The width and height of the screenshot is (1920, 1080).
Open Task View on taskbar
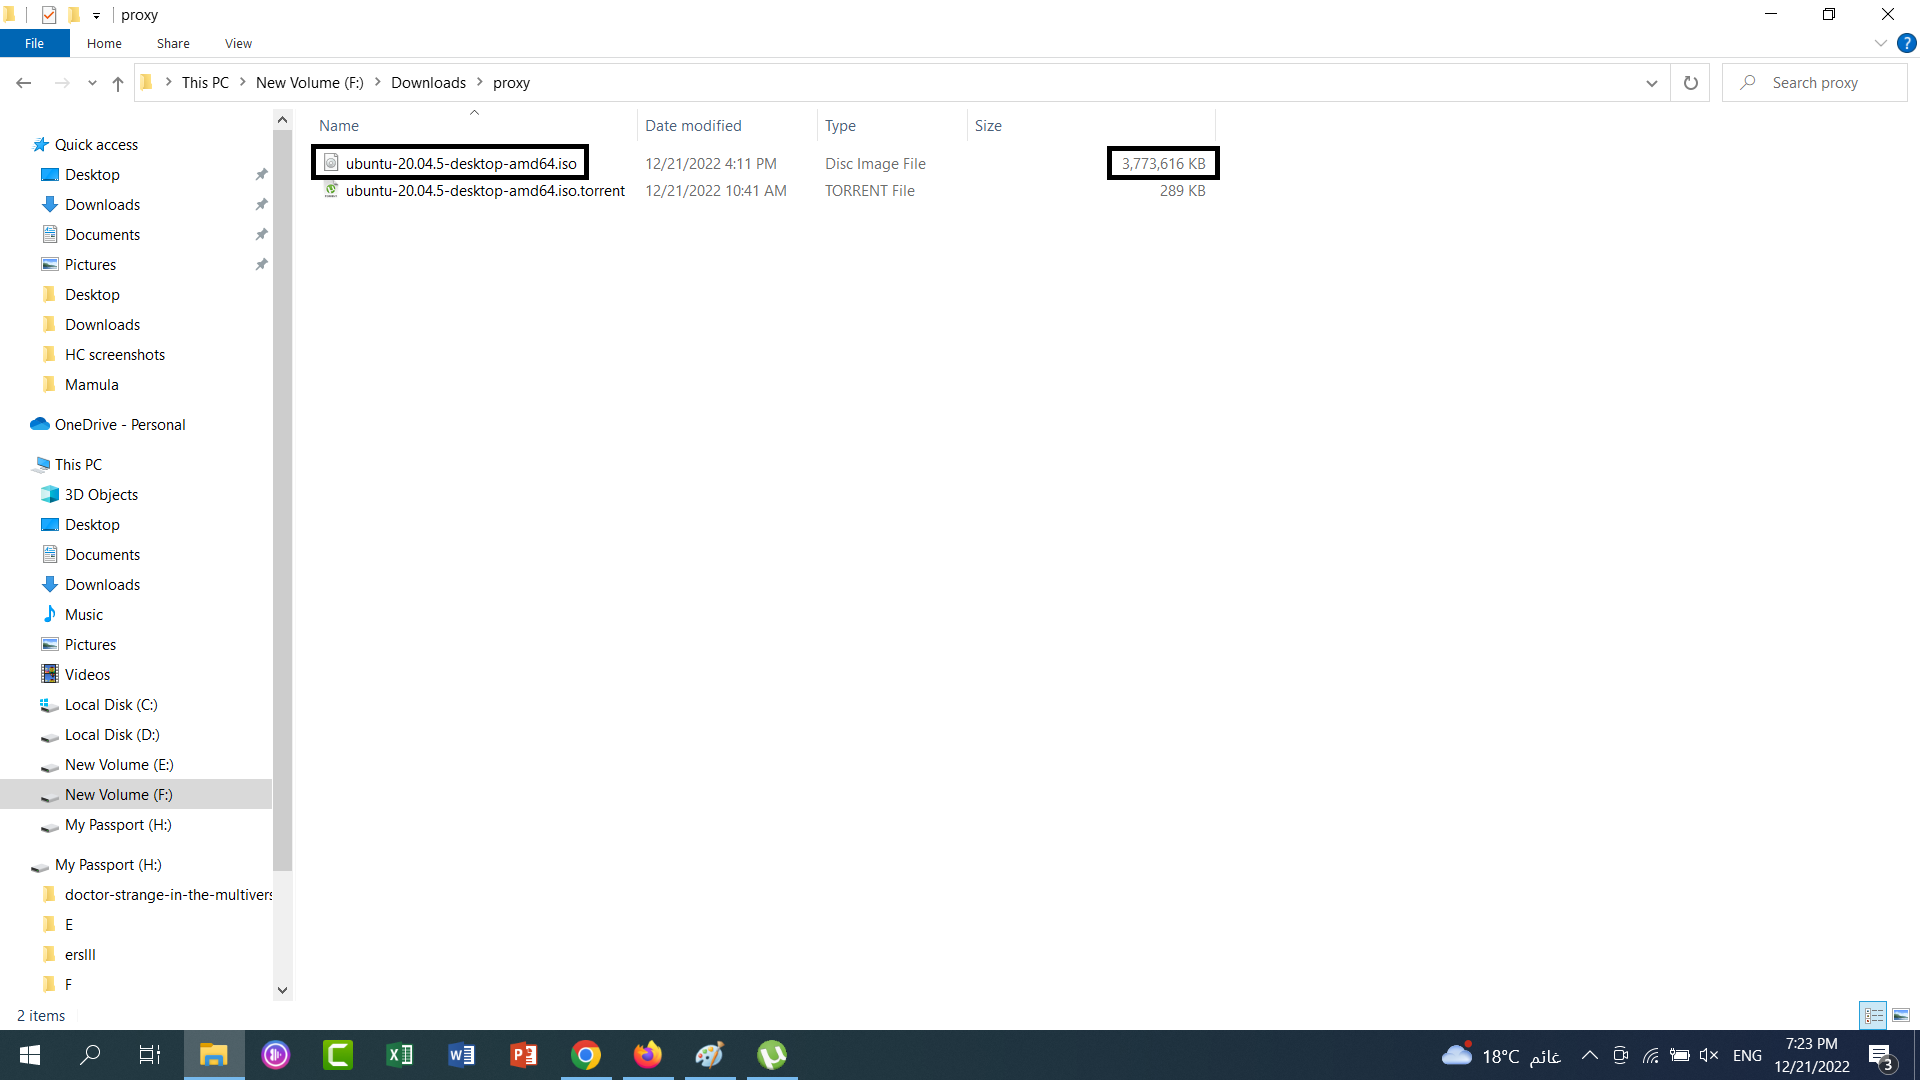click(150, 1055)
